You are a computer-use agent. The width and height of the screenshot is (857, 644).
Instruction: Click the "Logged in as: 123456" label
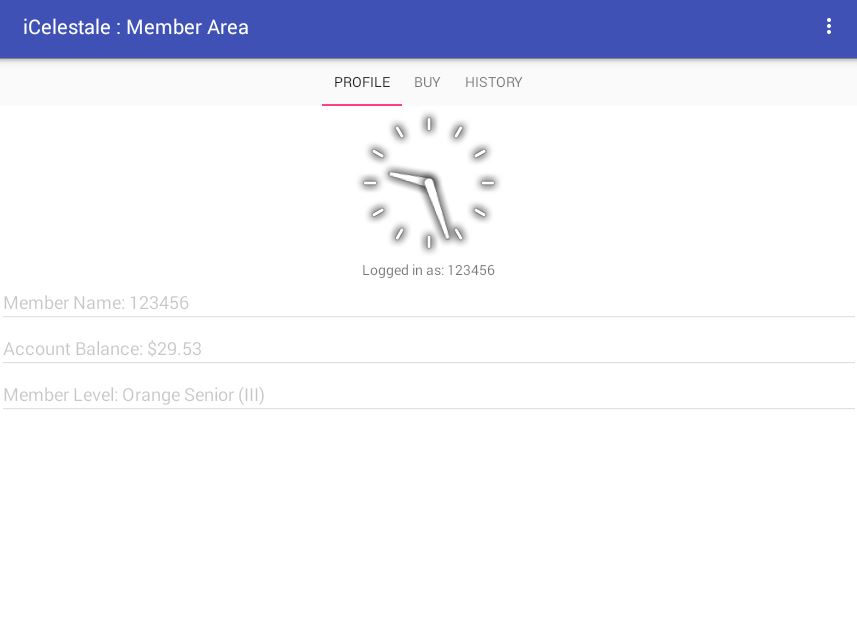tap(428, 270)
